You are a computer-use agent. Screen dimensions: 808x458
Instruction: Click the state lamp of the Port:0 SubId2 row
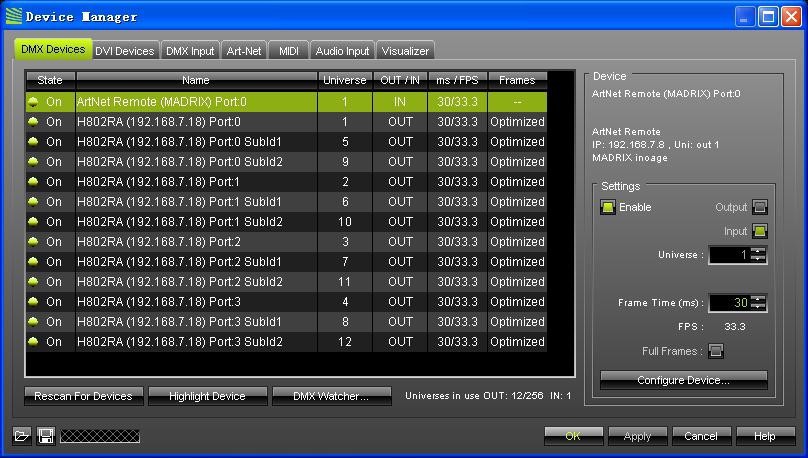(33, 162)
